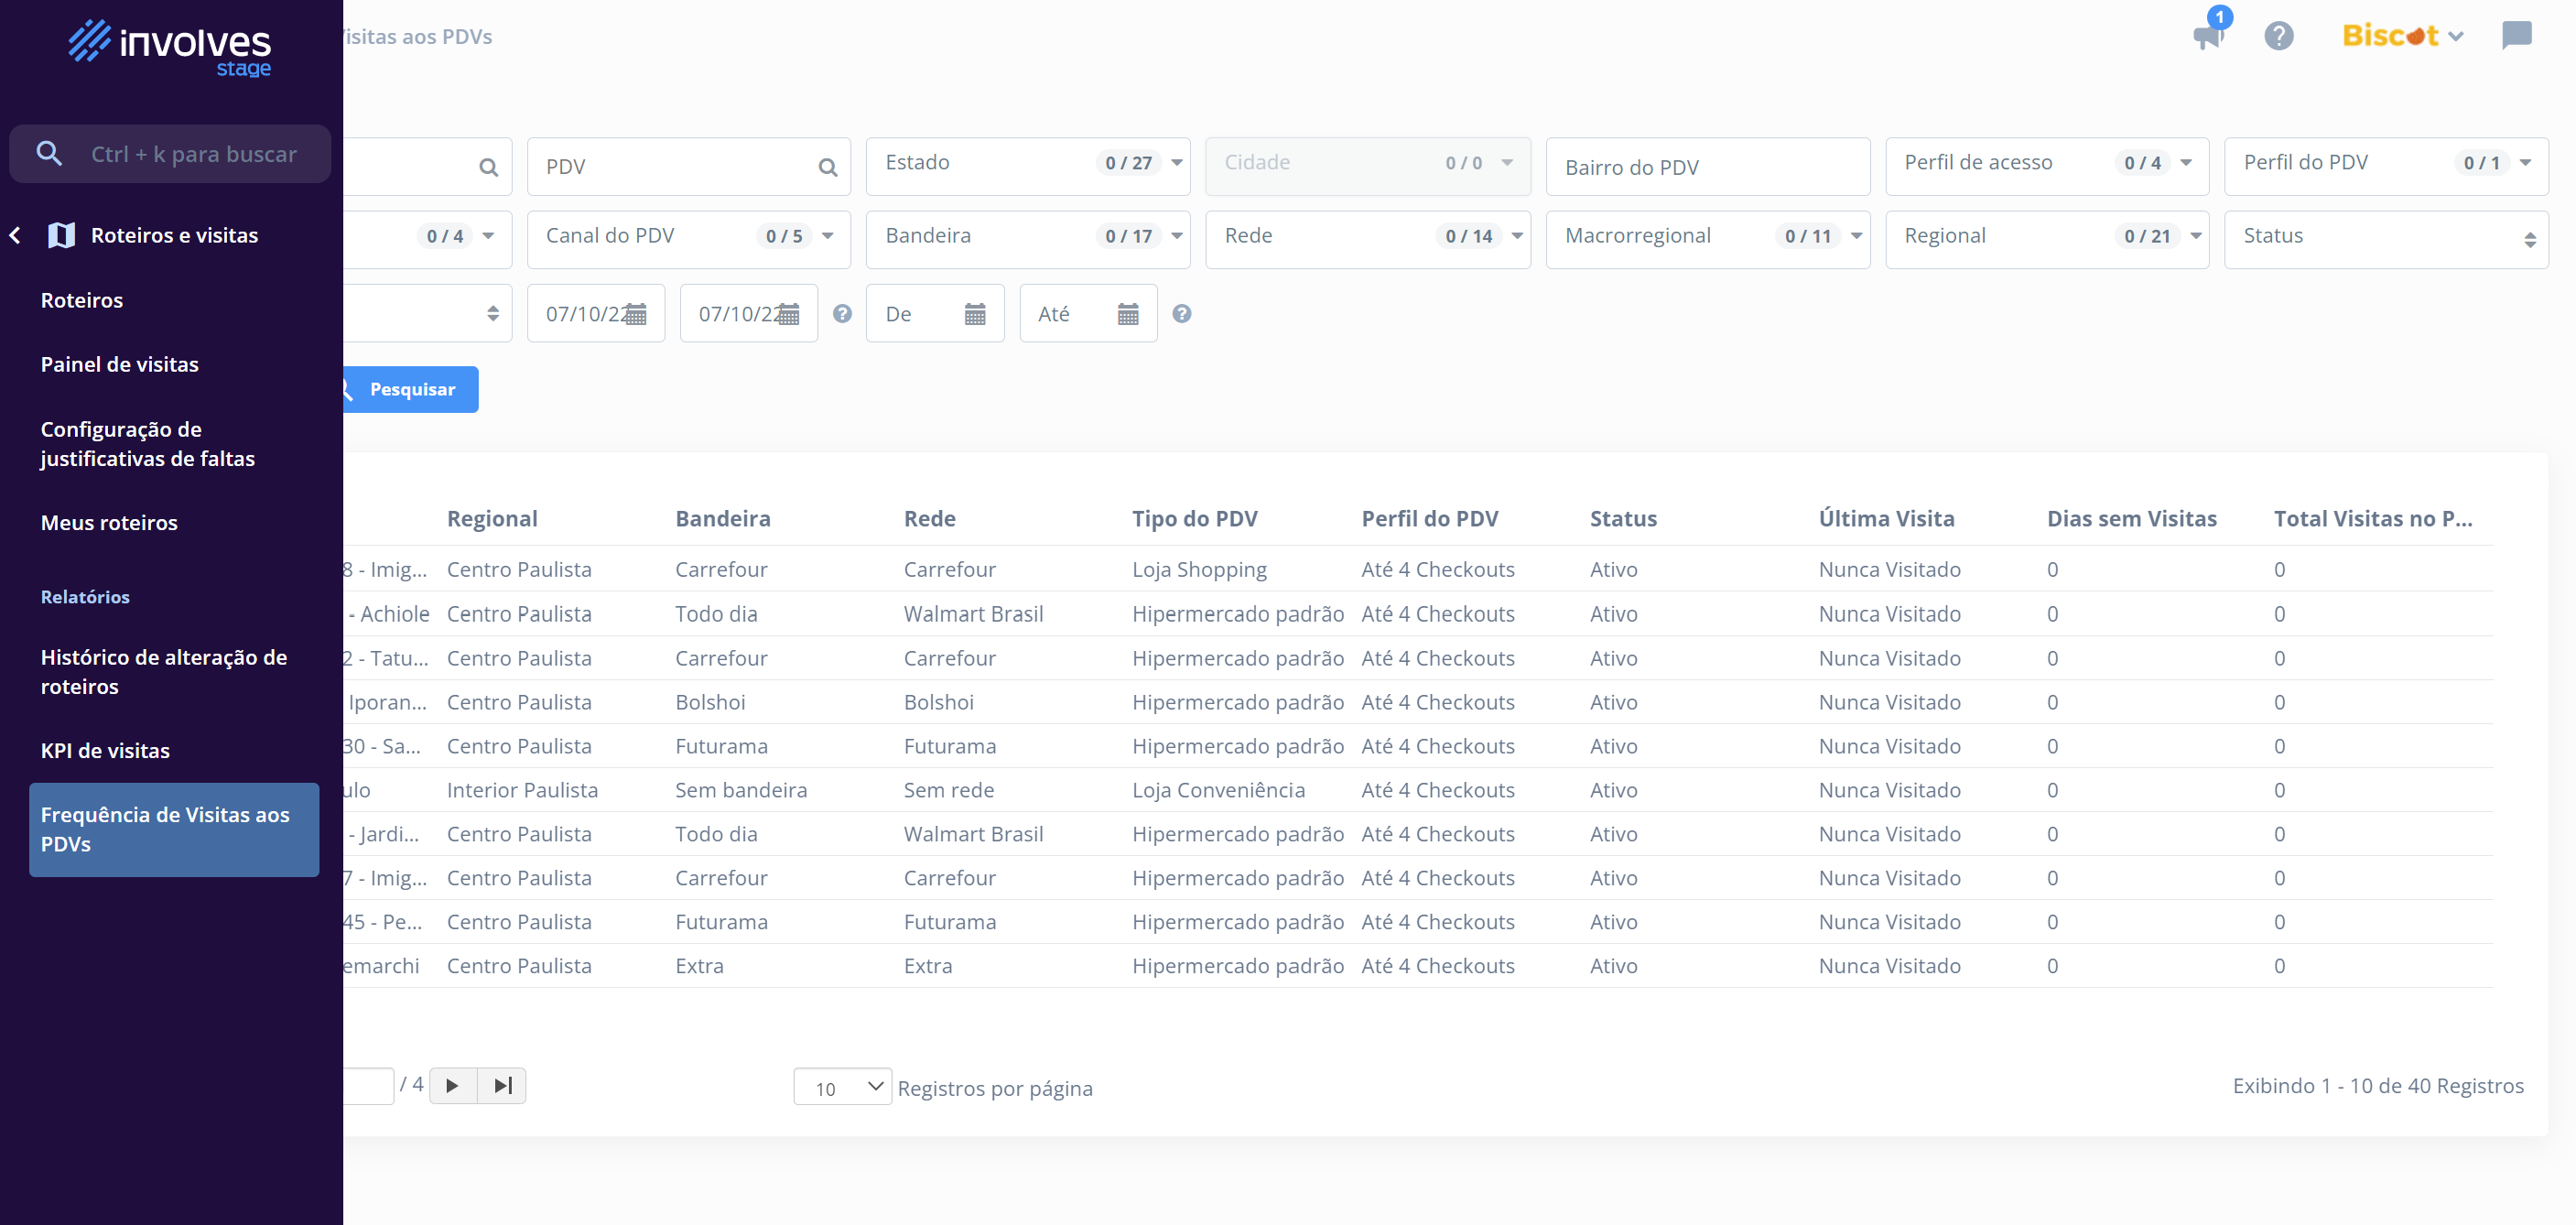The image size is (2576, 1225).
Task: Open the calendar picker in the De field
Action: click(975, 314)
